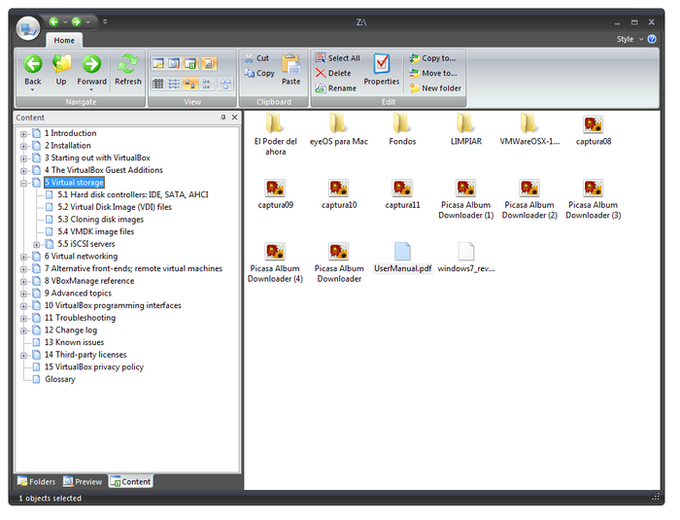Switch to the Content tab
The height and width of the screenshot is (520, 680).
(130, 481)
